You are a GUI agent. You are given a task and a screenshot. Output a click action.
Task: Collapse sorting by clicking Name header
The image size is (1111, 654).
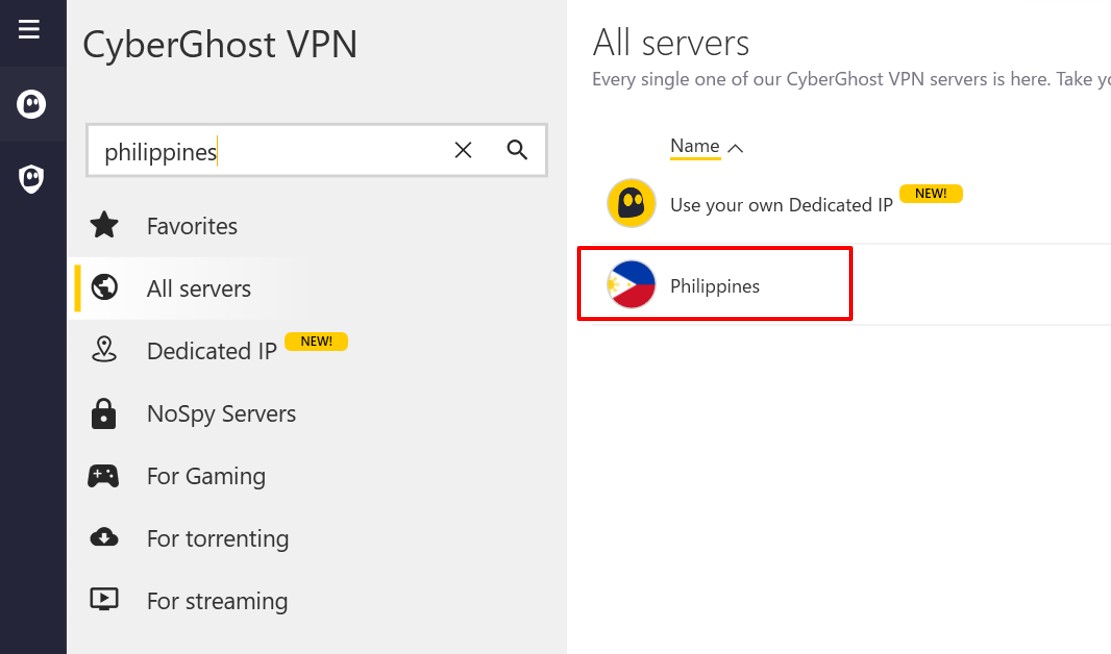point(694,145)
